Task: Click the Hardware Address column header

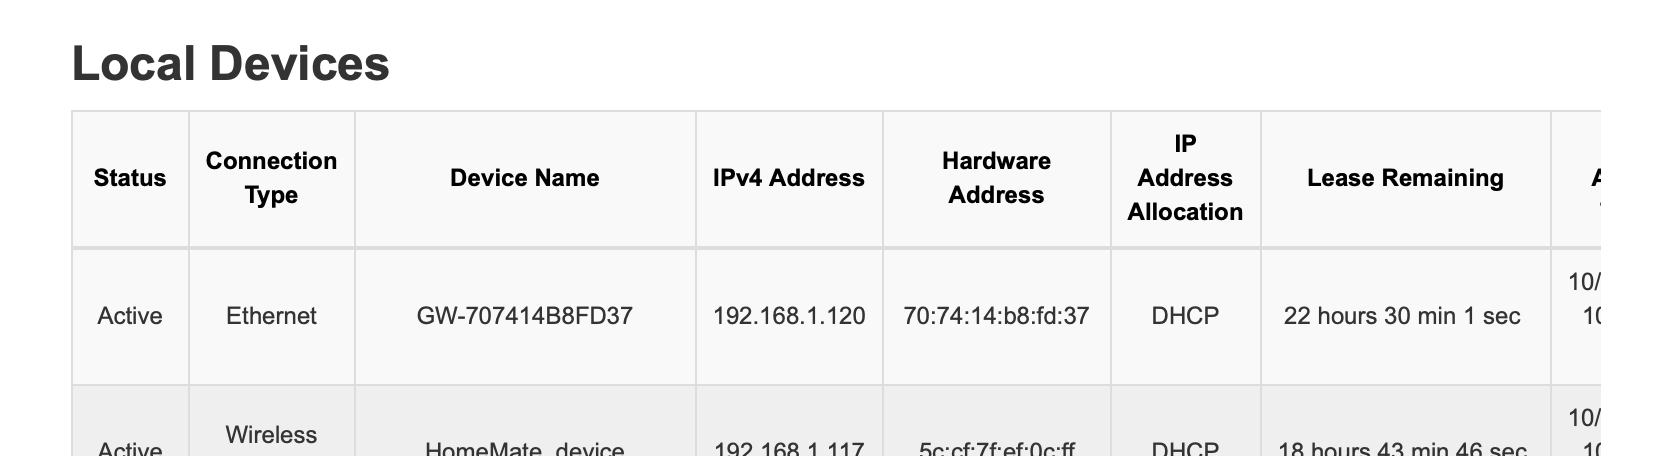Action: pos(996,178)
